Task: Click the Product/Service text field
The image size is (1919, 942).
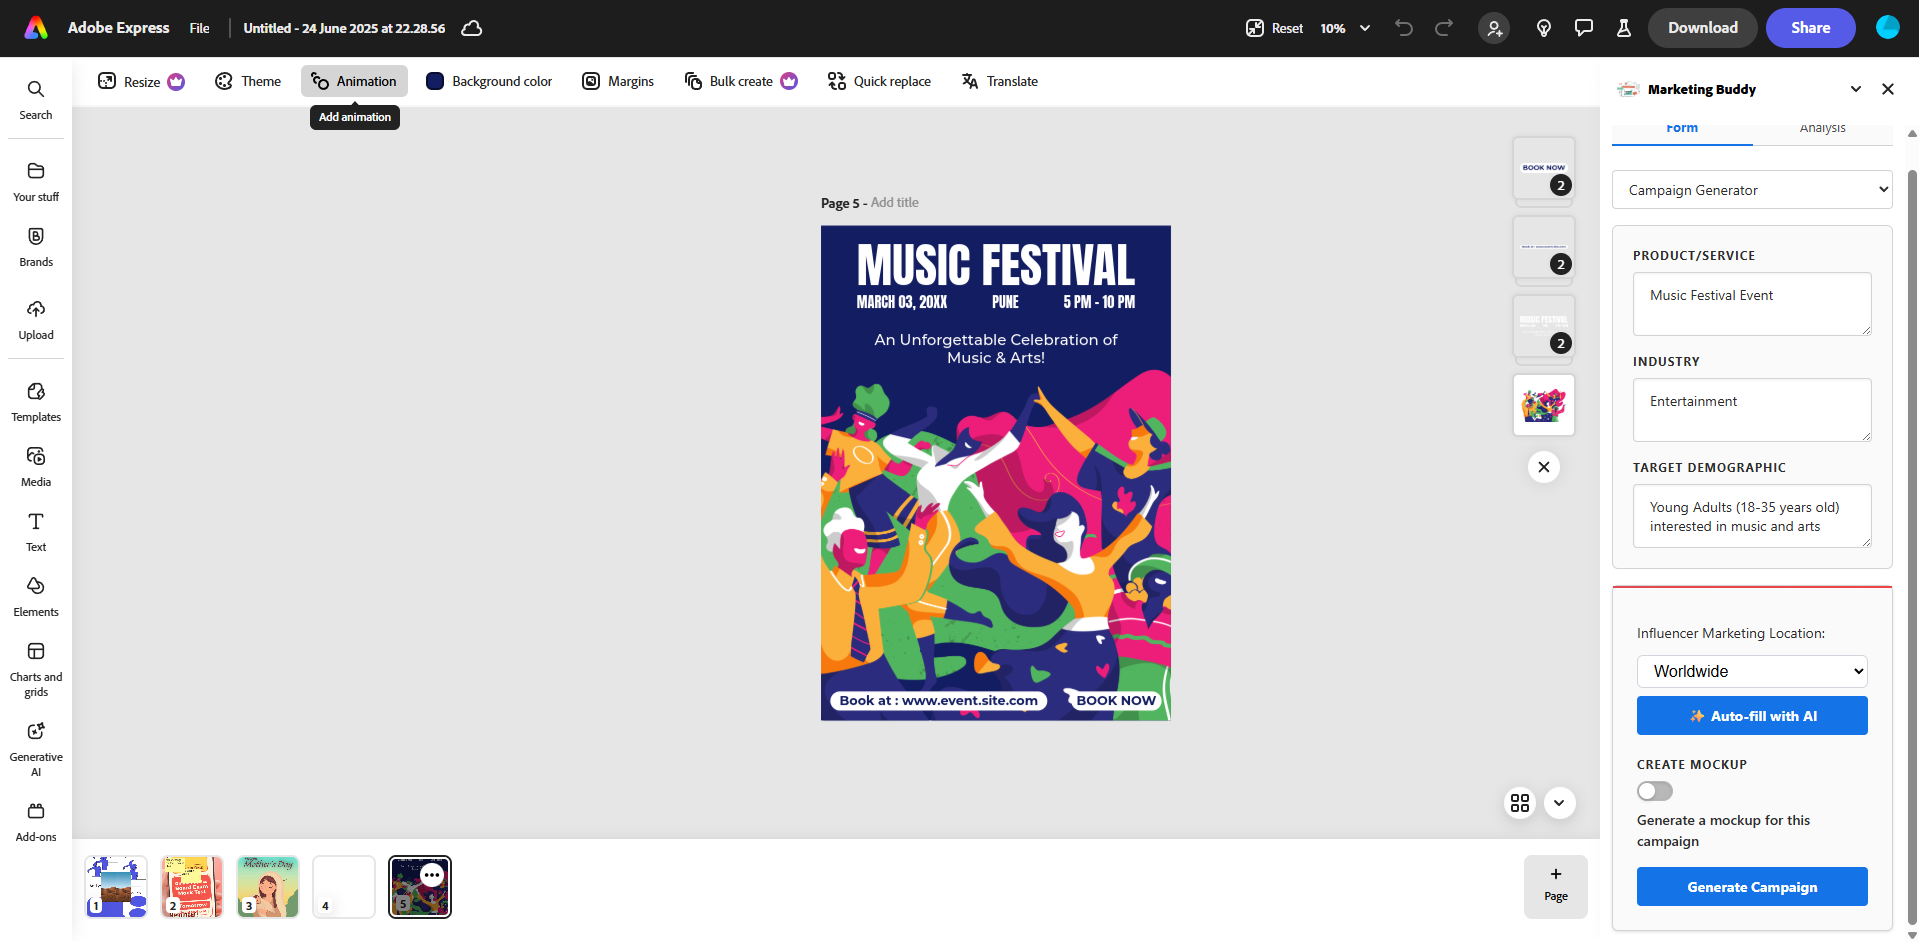Action: (x=1752, y=304)
